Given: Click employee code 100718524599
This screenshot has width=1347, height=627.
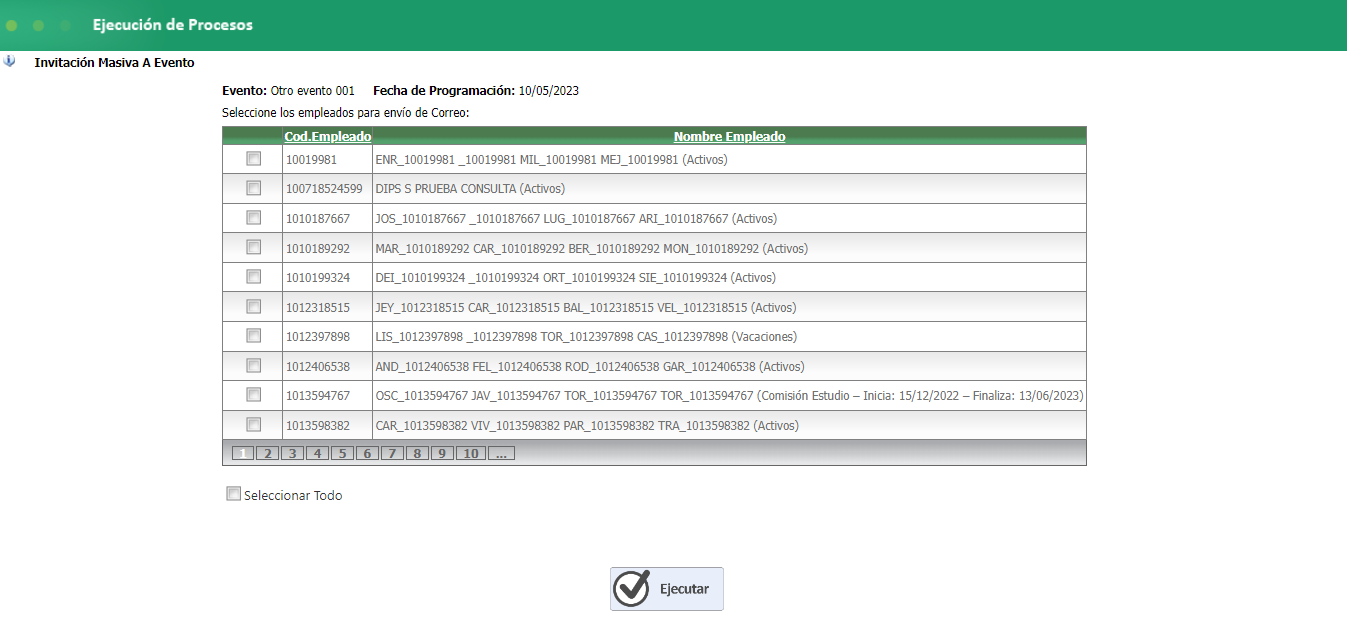Looking at the screenshot, I should tap(324, 188).
